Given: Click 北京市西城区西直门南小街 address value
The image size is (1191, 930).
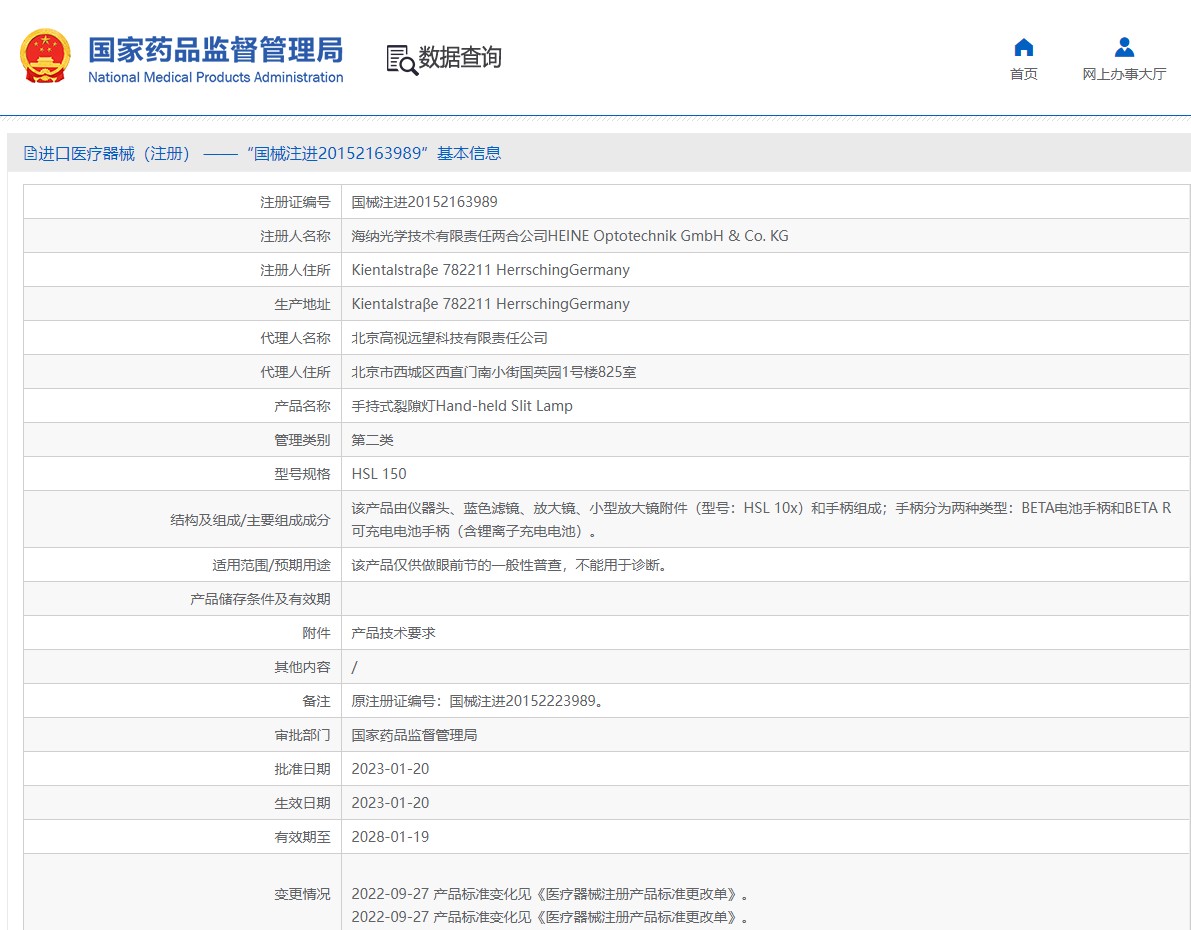Looking at the screenshot, I should [494, 372].
